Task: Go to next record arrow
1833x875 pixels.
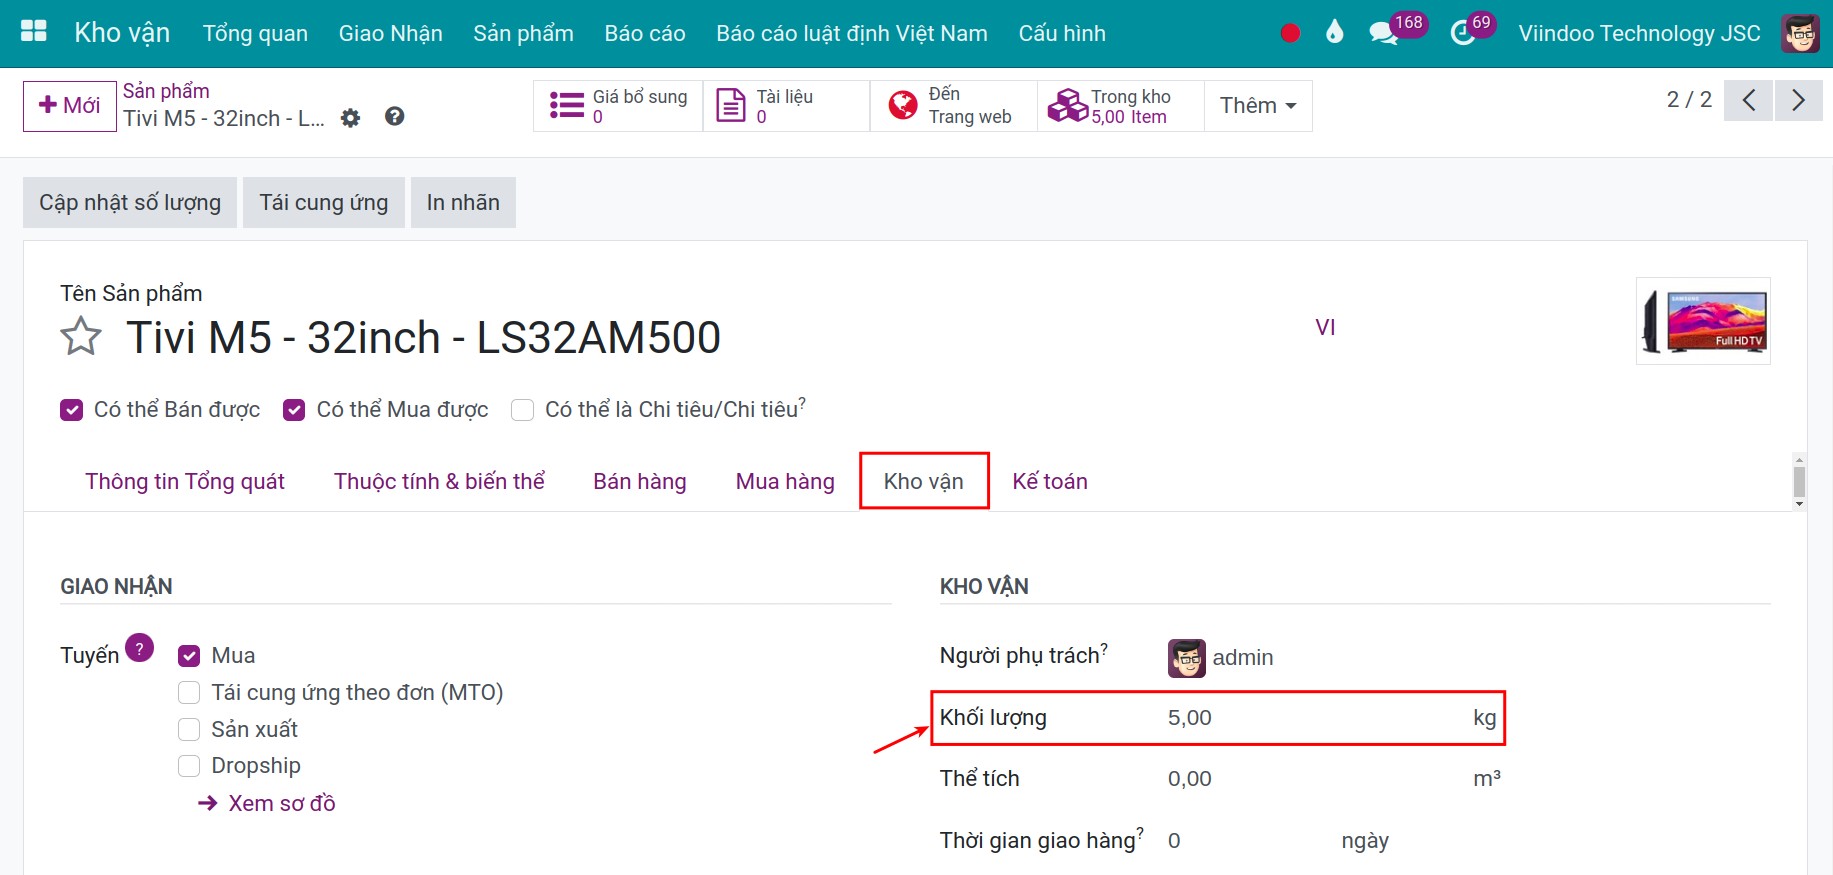Action: 1798,100
